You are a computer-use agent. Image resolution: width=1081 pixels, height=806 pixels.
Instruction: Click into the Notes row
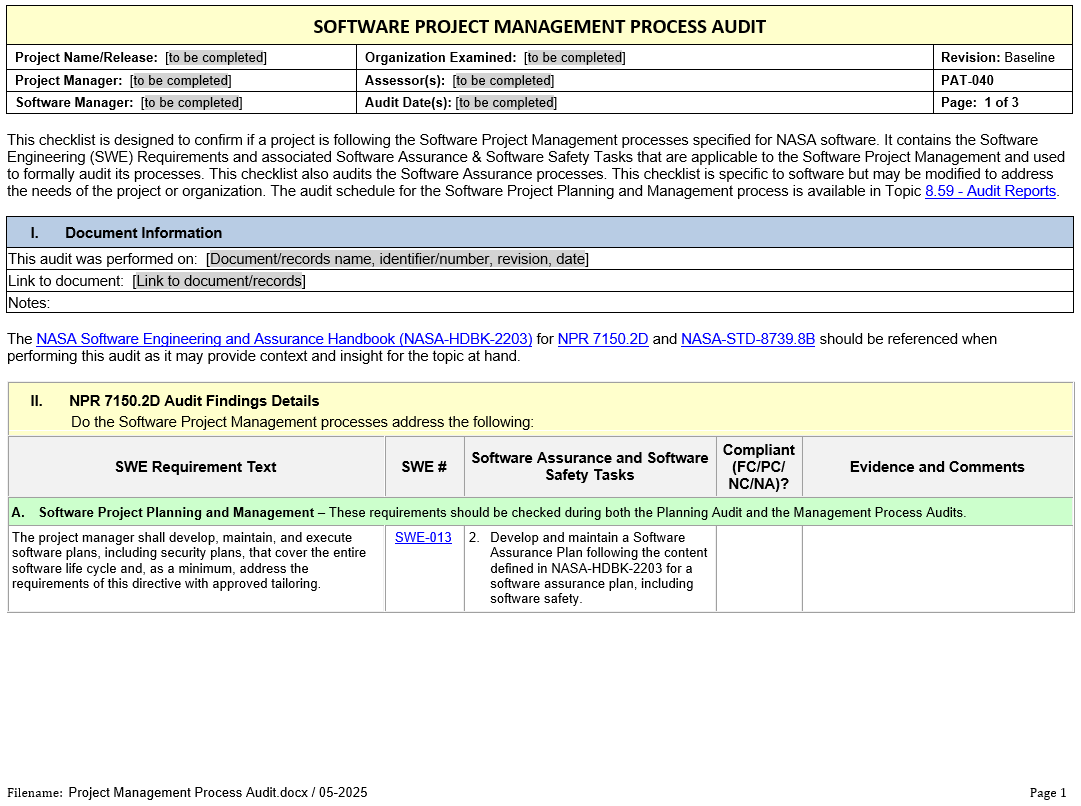pyautogui.click(x=540, y=303)
